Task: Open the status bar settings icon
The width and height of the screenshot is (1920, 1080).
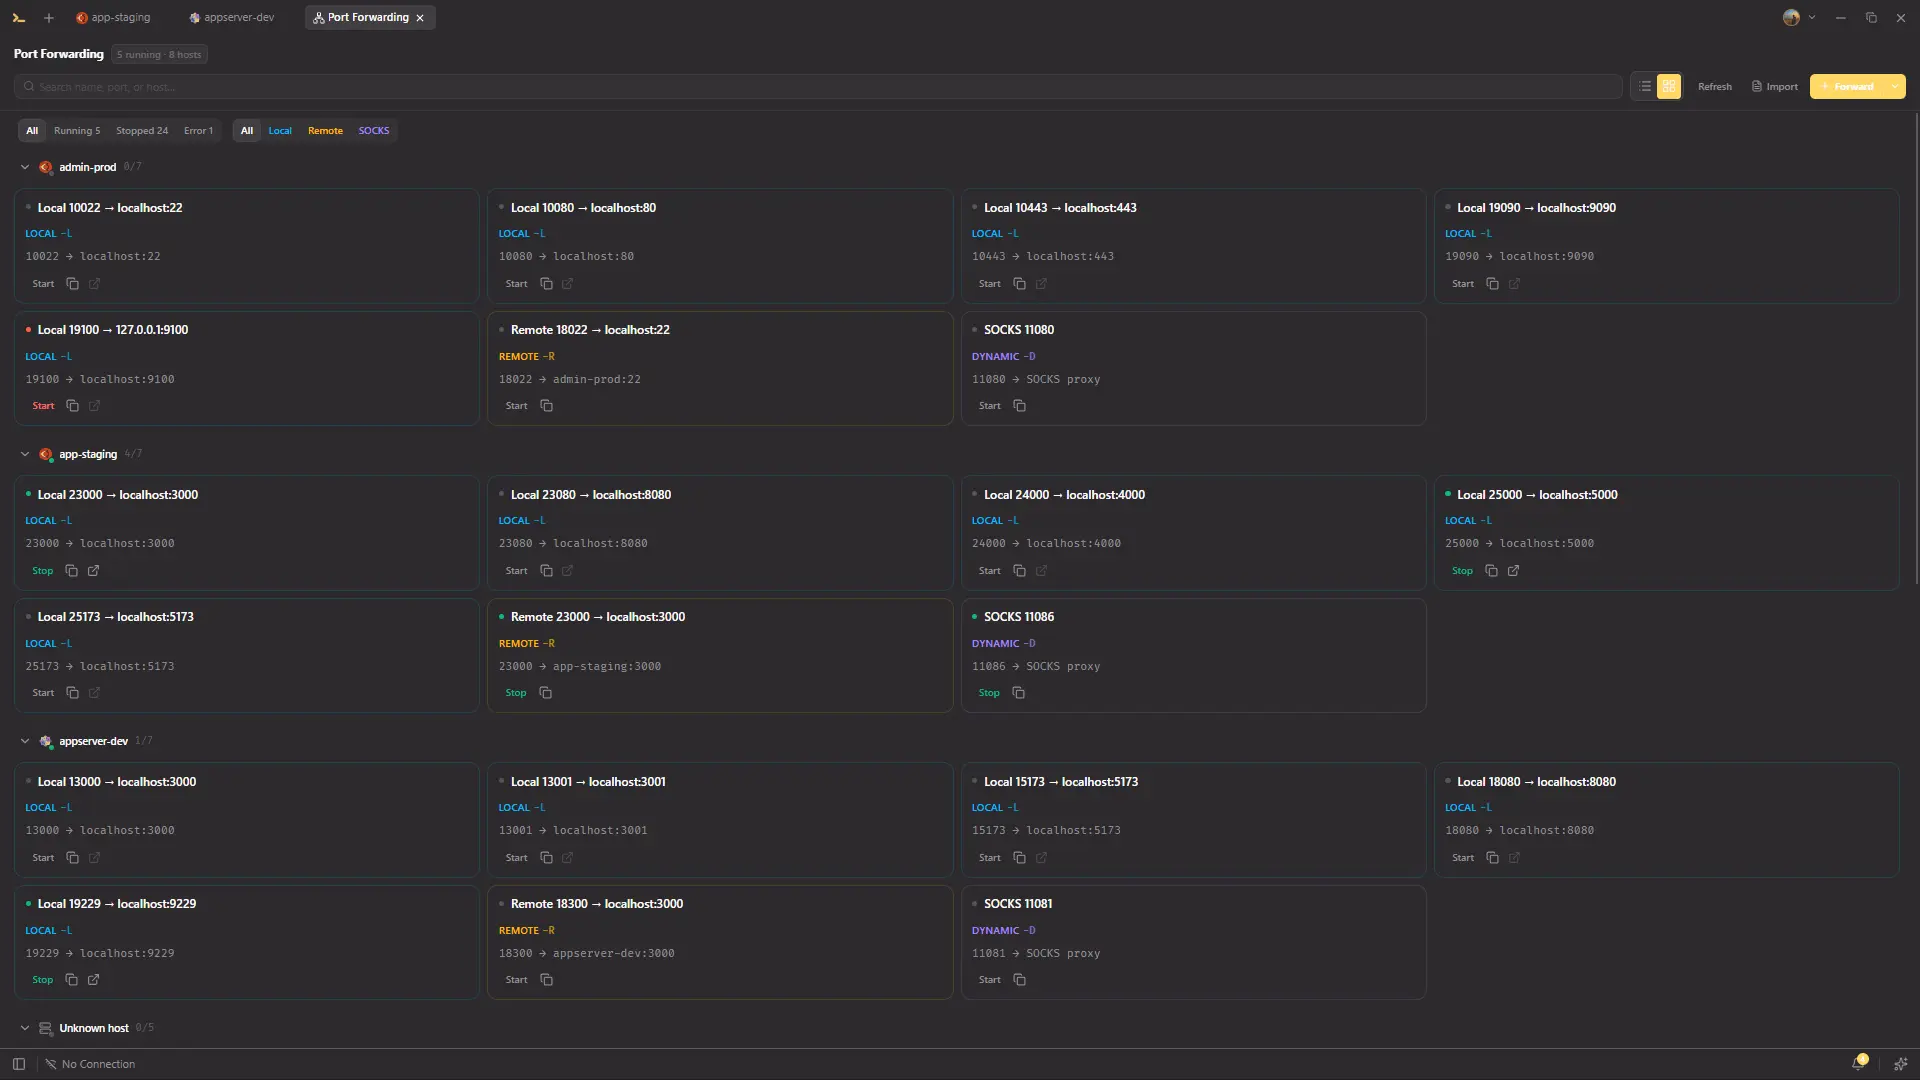Action: coord(1900,1064)
